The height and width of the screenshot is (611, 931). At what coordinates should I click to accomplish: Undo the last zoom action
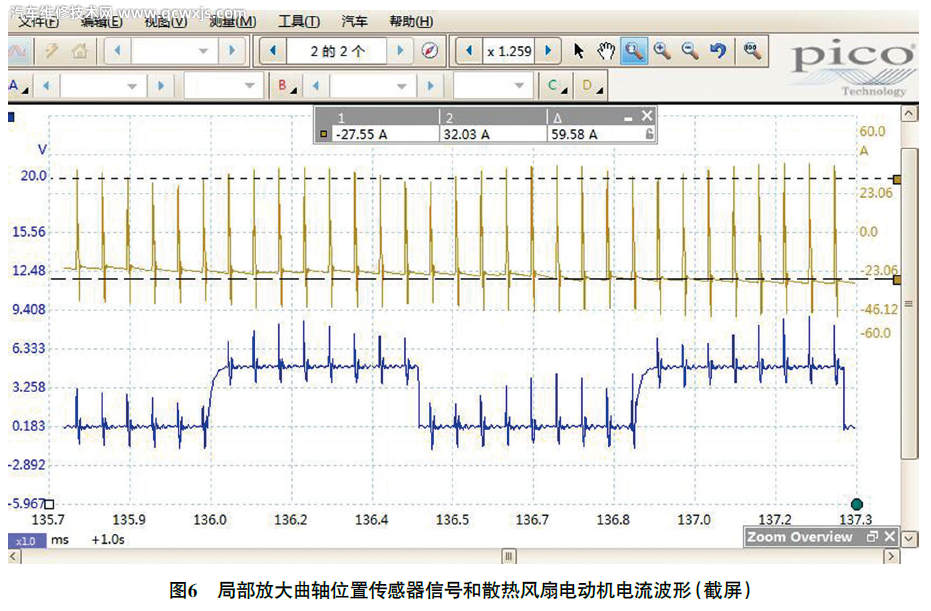click(x=719, y=51)
